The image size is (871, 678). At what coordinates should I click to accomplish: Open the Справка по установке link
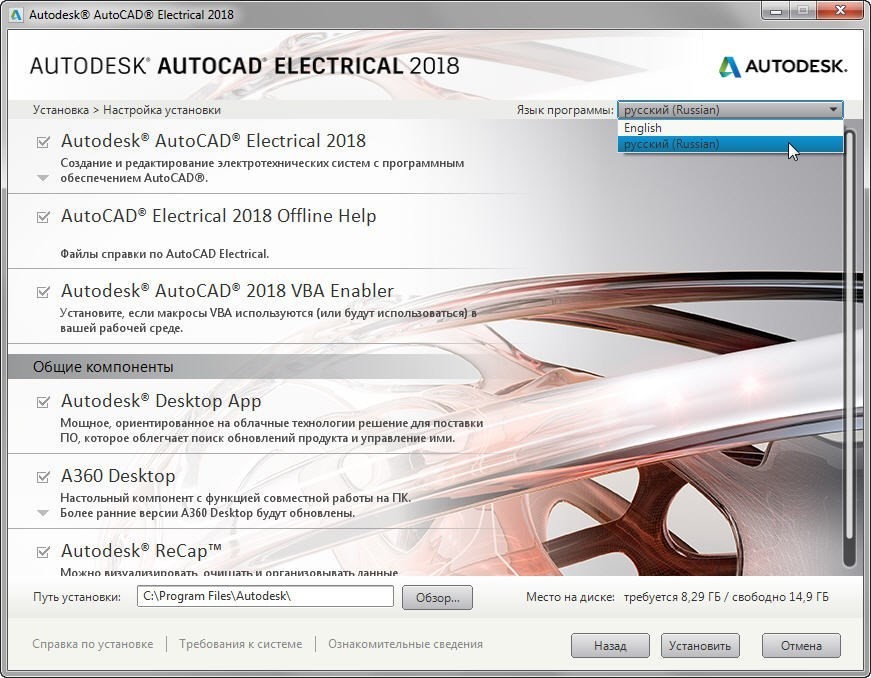coord(93,644)
